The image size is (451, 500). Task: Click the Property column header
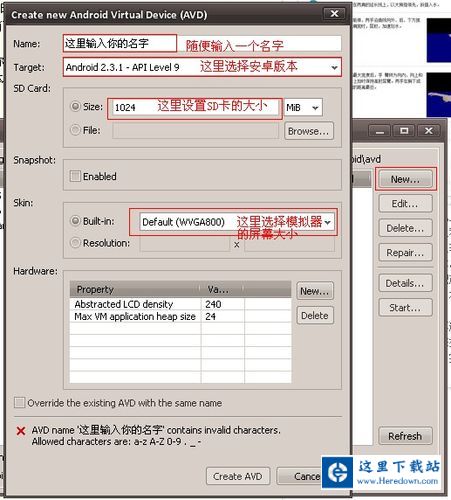click(135, 289)
